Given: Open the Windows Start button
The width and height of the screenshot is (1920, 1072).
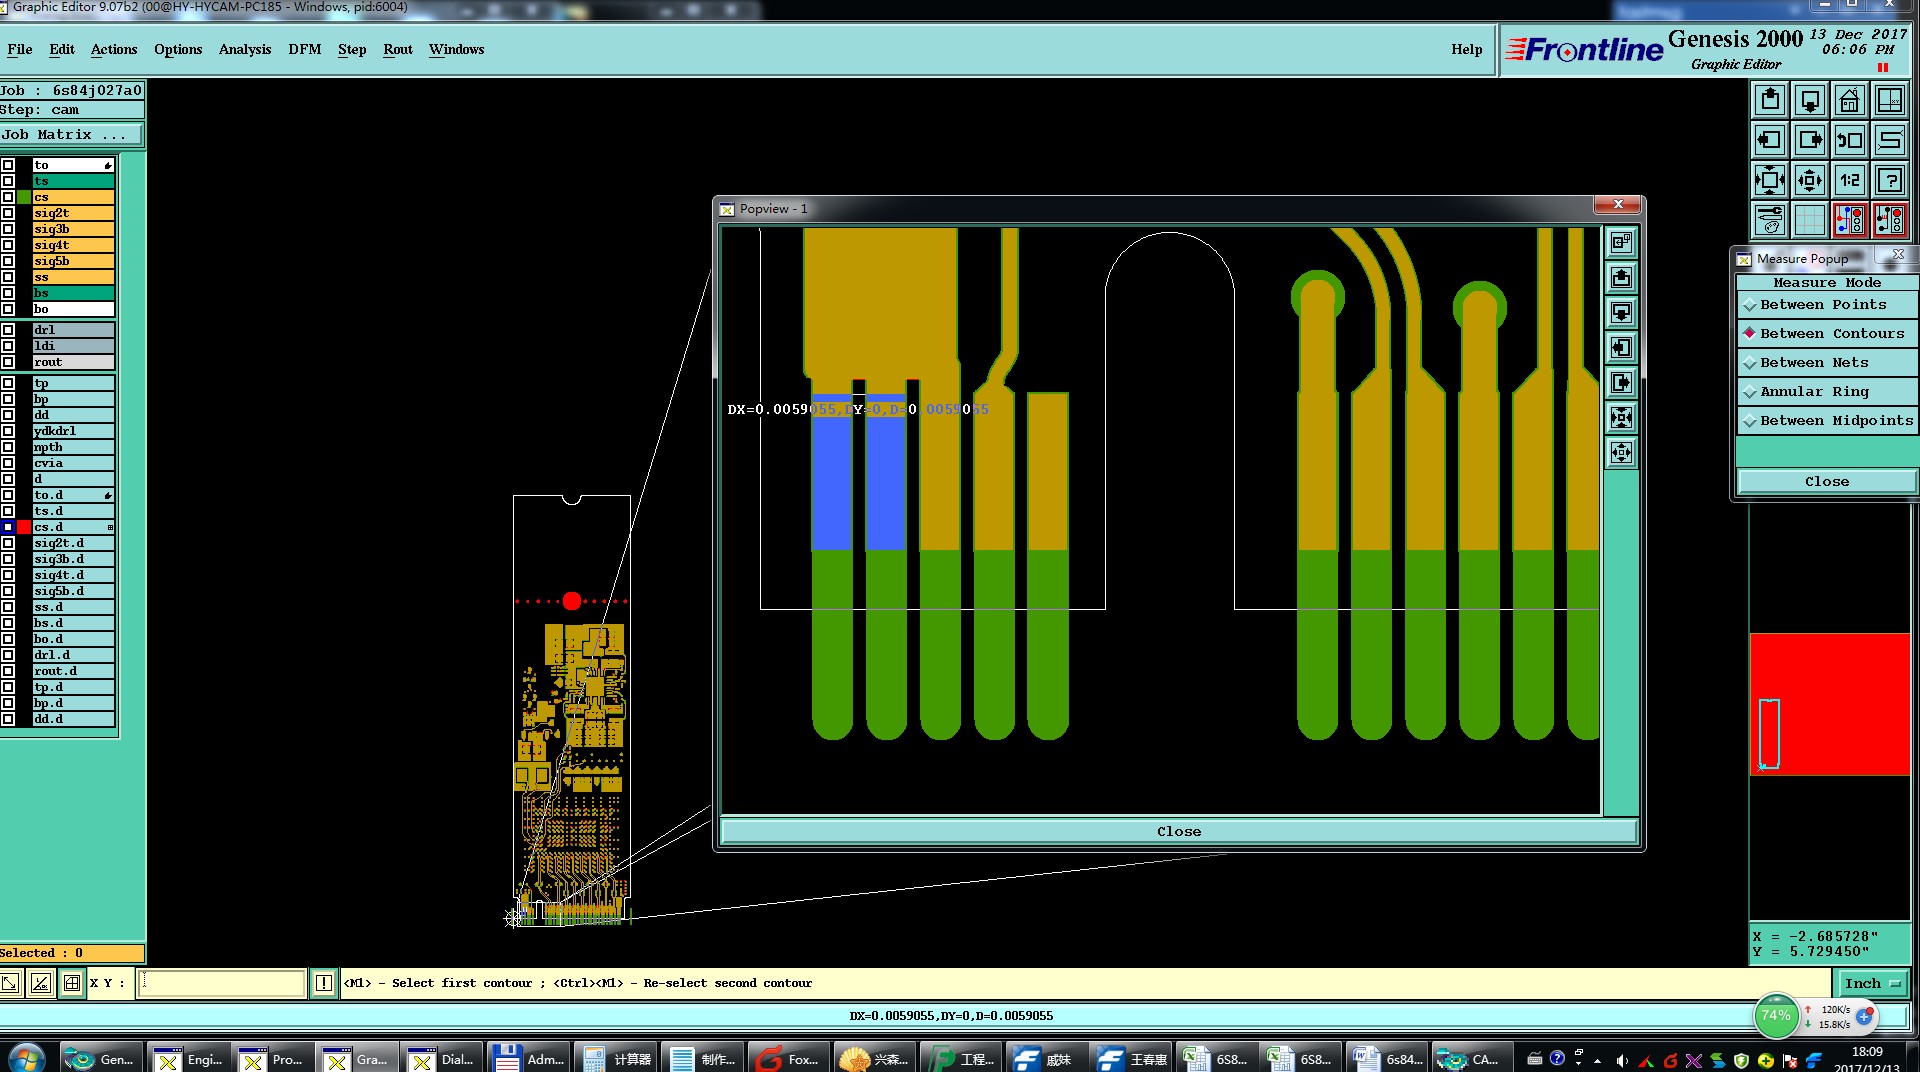Looking at the screenshot, I should 26,1058.
